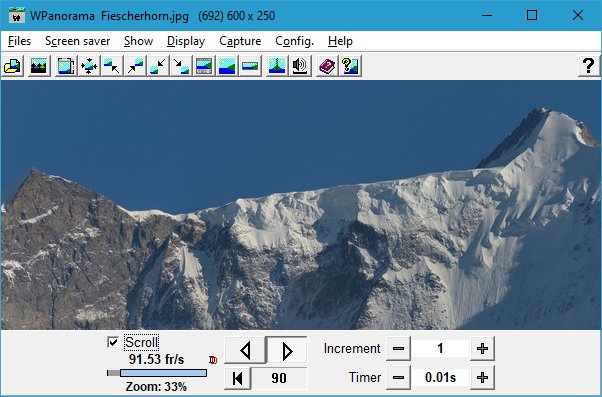This screenshot has width=602, height=397.
Task: Decrease Timer with minus button
Action: click(x=398, y=377)
